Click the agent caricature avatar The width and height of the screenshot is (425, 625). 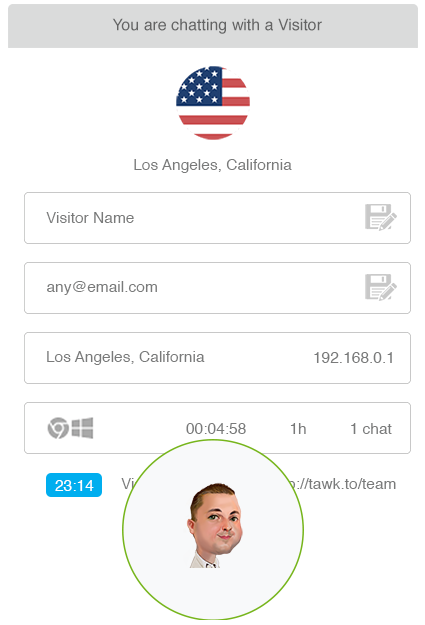tap(215, 525)
